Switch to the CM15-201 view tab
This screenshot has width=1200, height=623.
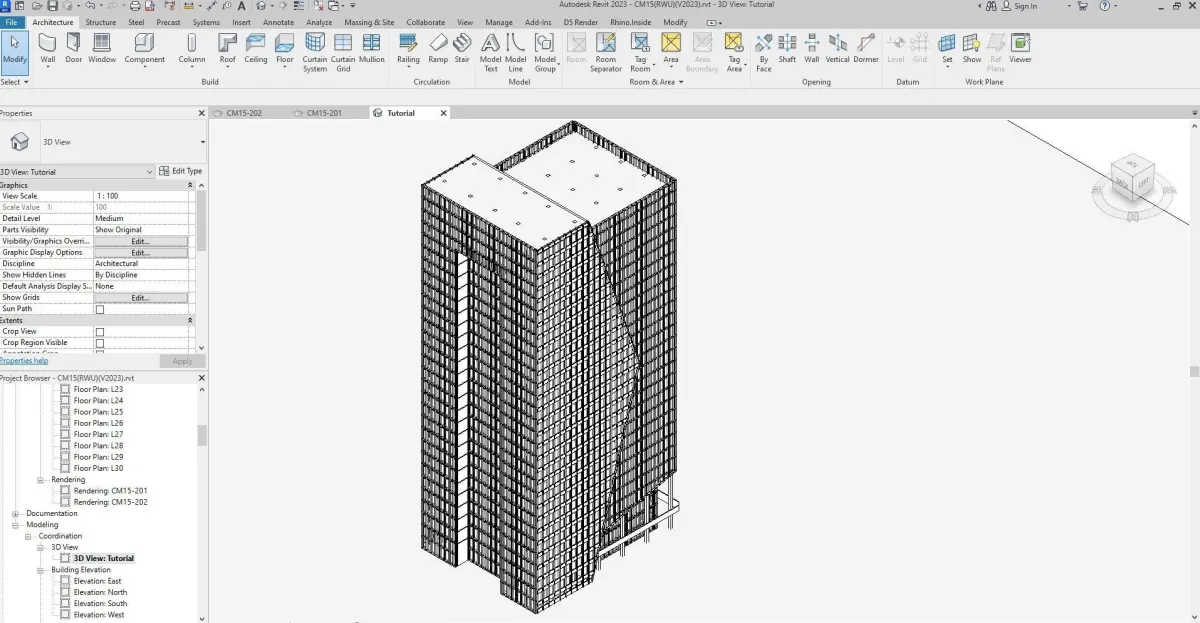[324, 113]
